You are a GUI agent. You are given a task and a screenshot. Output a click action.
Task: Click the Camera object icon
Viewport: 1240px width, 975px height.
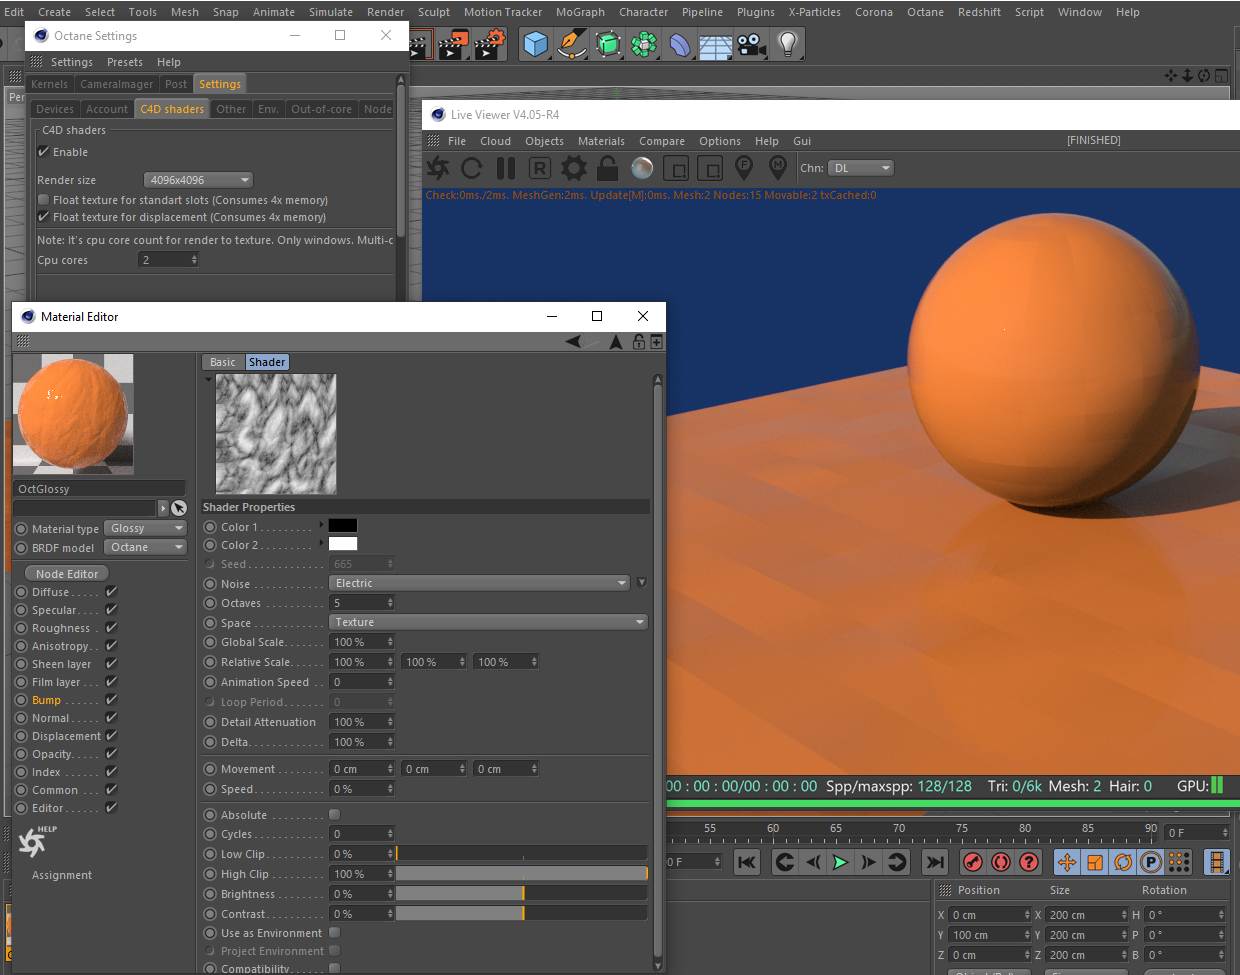click(752, 45)
